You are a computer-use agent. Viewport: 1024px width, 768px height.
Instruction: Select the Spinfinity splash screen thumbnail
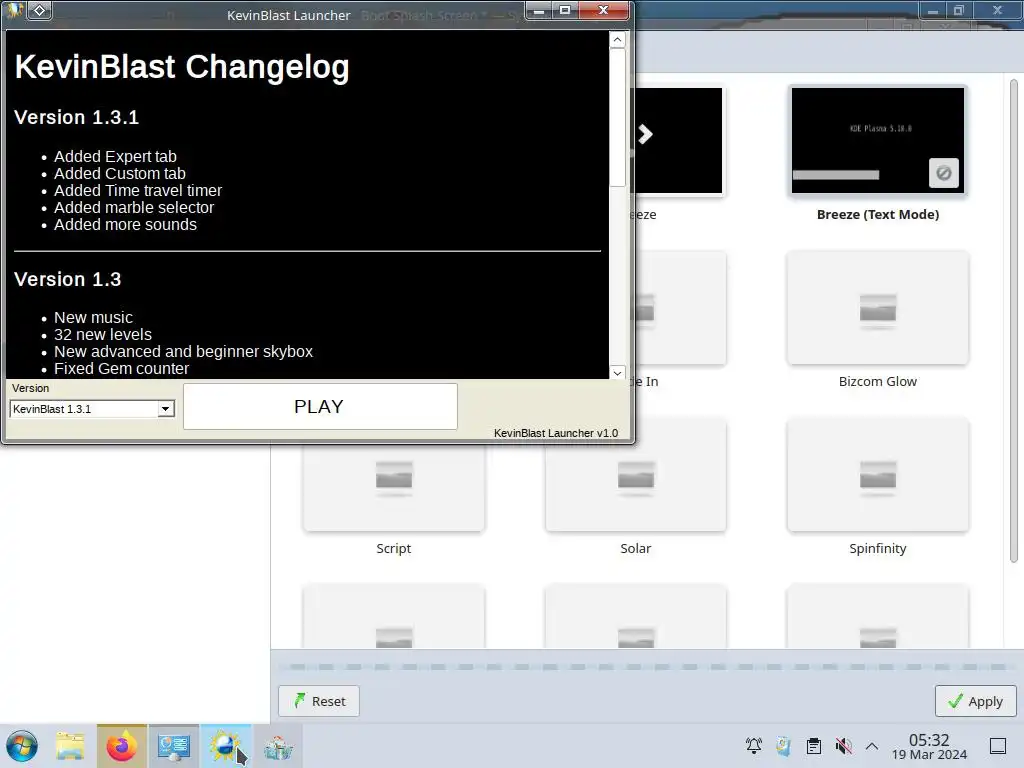878,475
